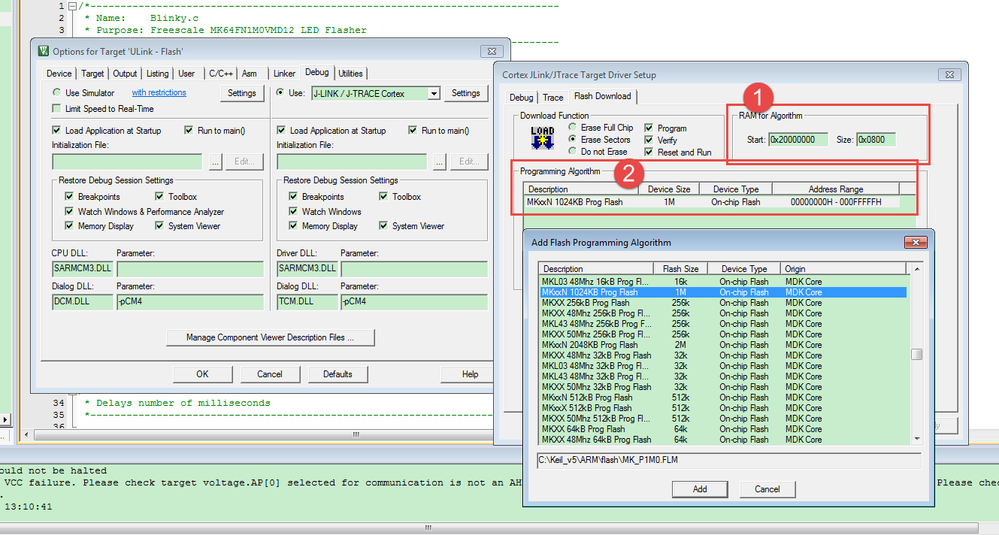999x535 pixels.
Task: Select MKXX 64kB Prog Flash row
Action: click(723, 429)
